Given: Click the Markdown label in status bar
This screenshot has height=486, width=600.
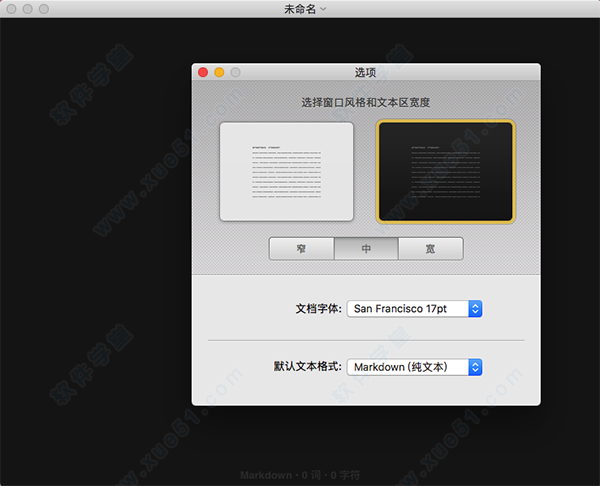Looking at the screenshot, I should (264, 475).
